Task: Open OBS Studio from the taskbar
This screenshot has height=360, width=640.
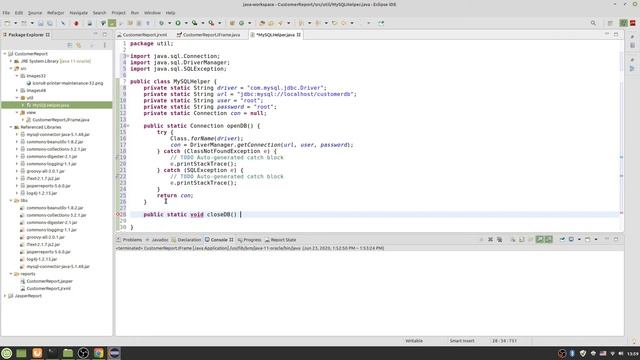Action: tap(83, 353)
